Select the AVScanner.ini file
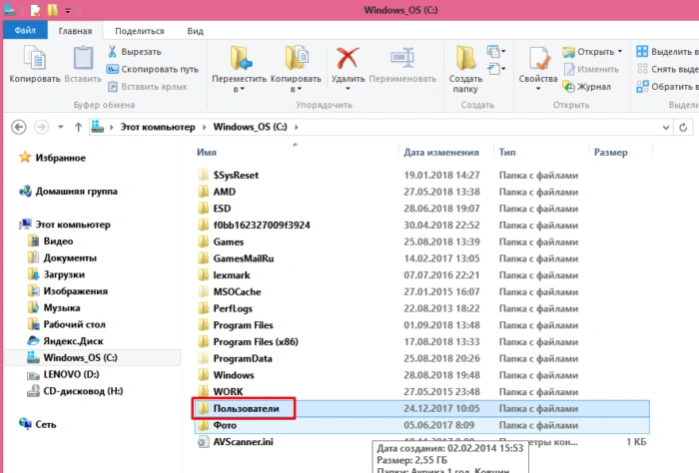Image resolution: width=699 pixels, height=473 pixels. pos(422,442)
